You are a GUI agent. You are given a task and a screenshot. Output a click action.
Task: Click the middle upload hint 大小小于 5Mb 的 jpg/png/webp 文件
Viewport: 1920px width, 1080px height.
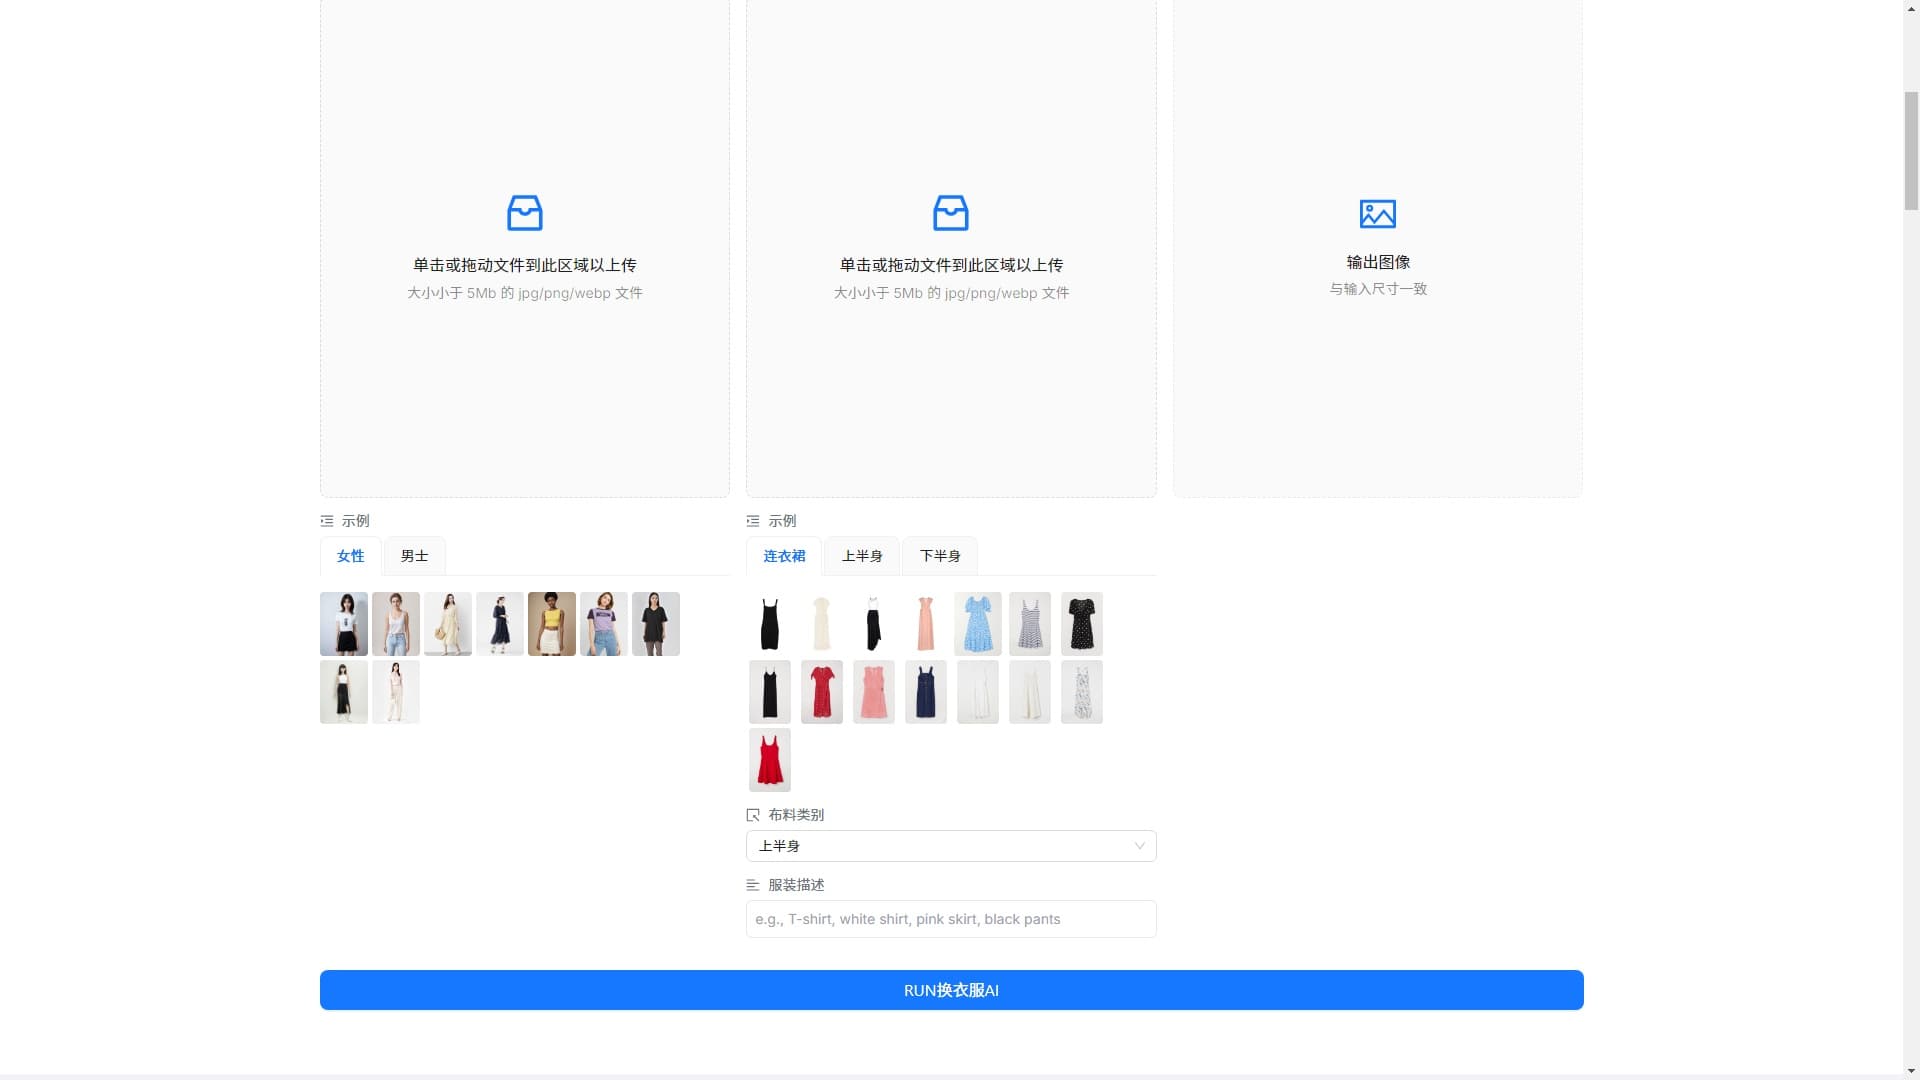(951, 293)
